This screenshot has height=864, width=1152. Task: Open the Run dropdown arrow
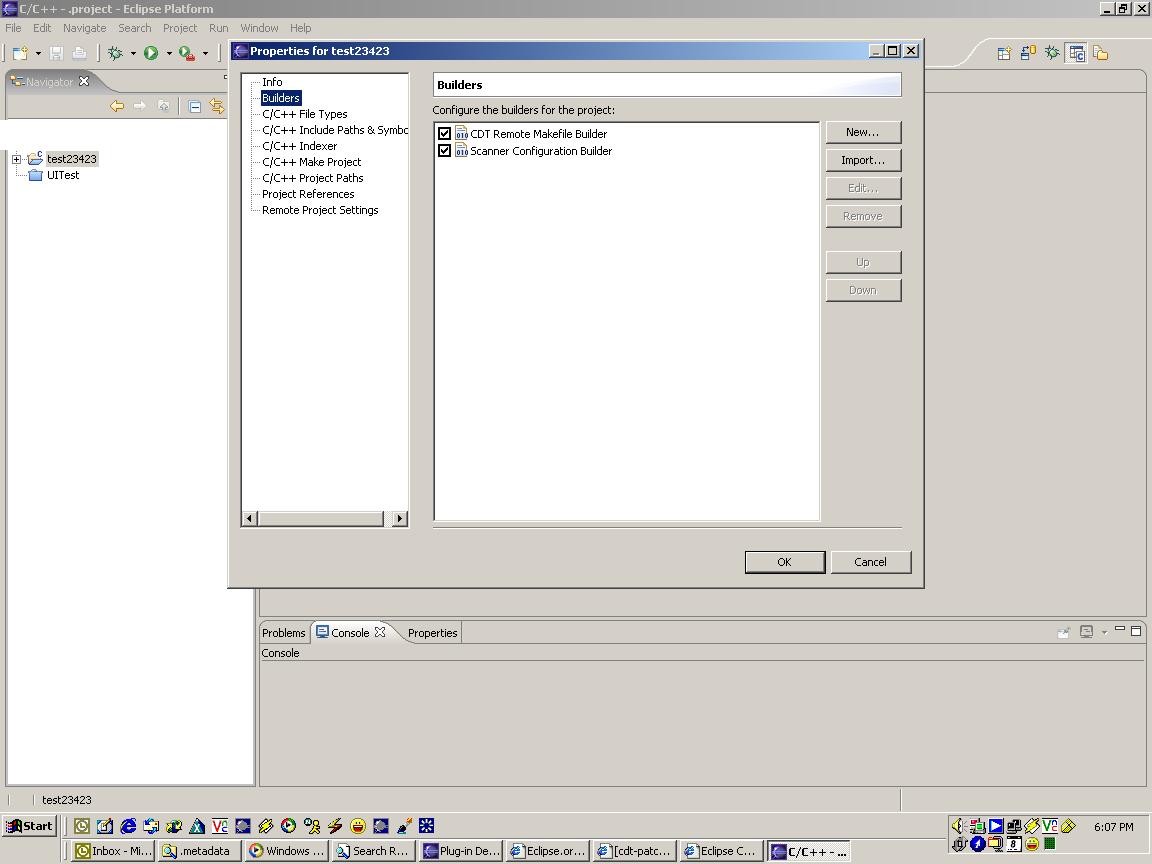169,54
